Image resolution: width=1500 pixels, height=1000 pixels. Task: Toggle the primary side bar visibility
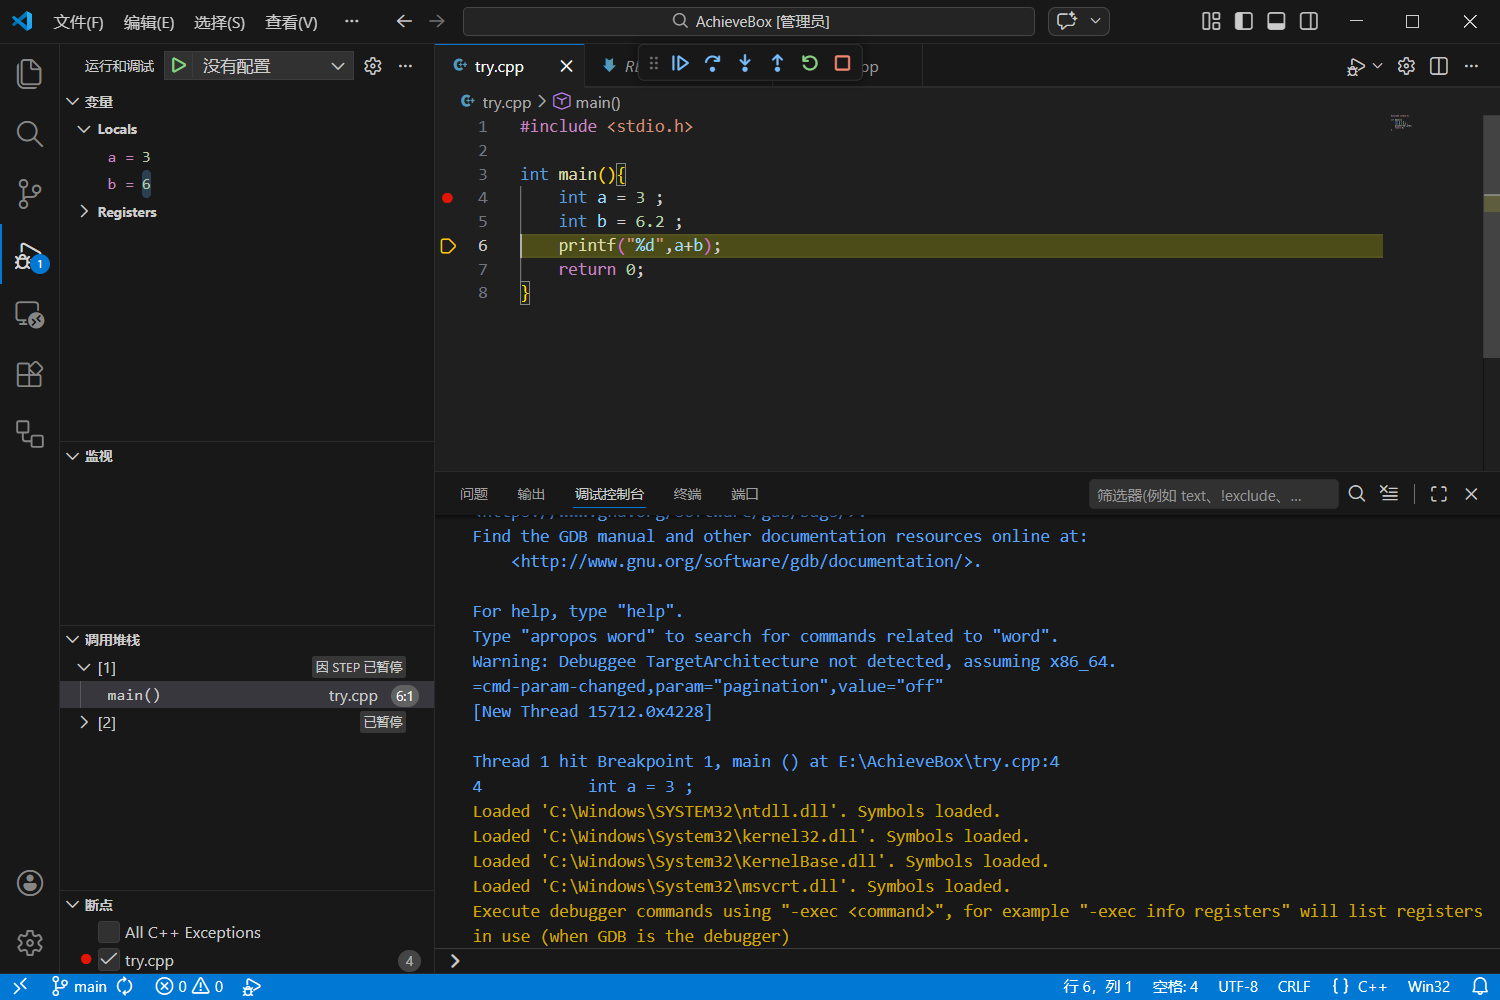click(1244, 21)
